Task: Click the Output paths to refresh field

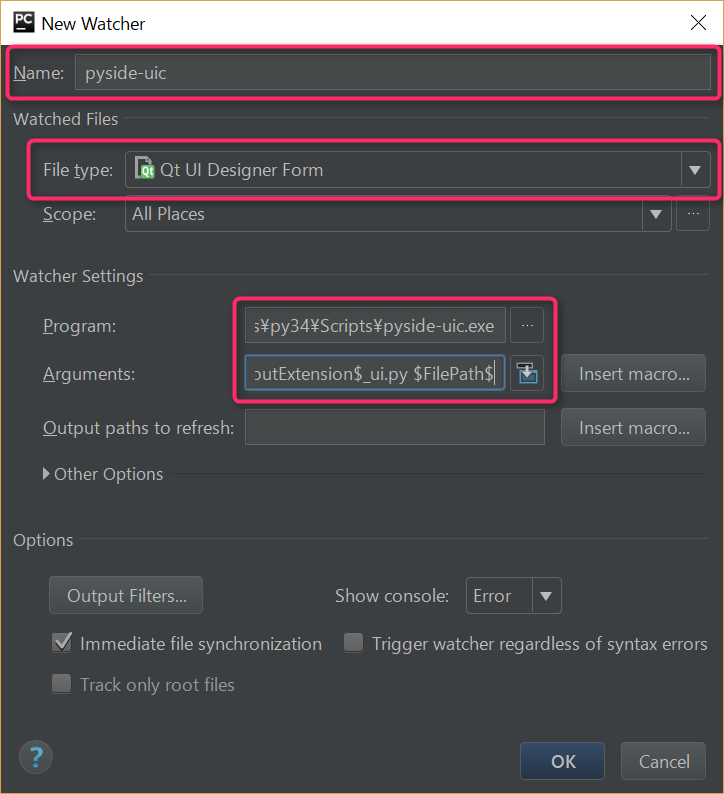Action: [395, 427]
